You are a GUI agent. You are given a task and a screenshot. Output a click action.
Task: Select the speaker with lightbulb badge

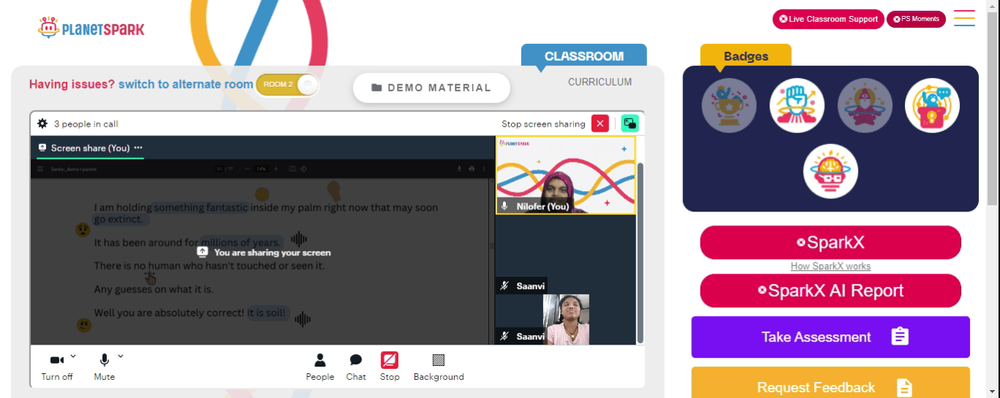[x=932, y=105]
